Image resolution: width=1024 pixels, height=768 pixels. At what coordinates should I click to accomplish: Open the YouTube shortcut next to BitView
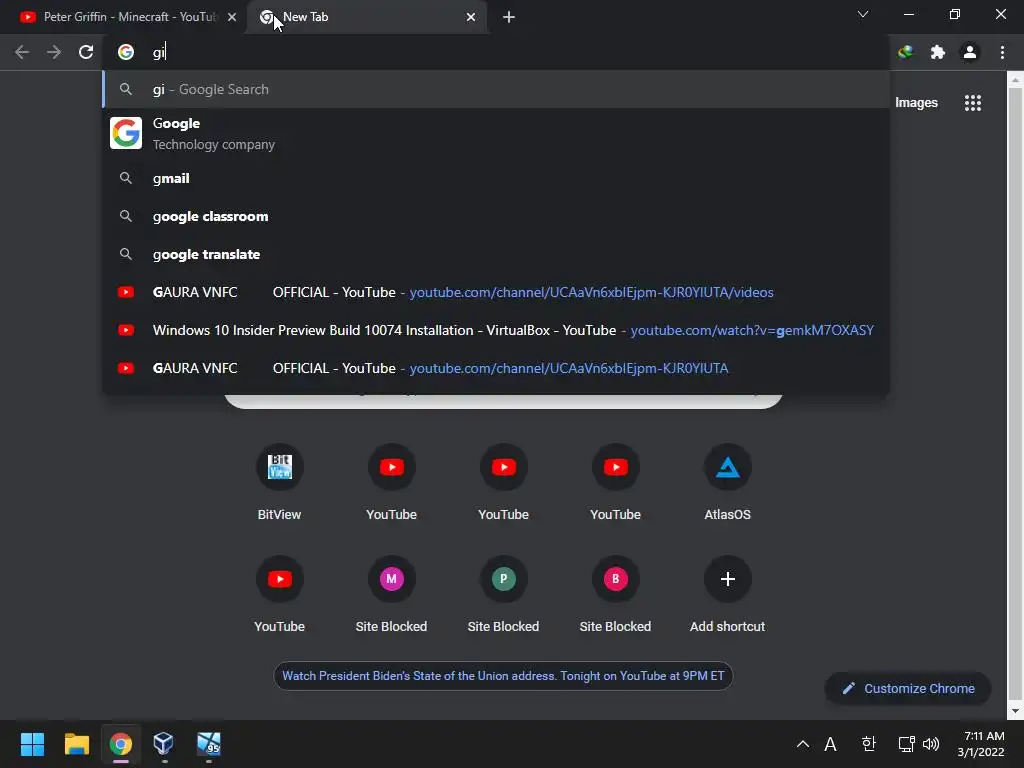point(391,482)
